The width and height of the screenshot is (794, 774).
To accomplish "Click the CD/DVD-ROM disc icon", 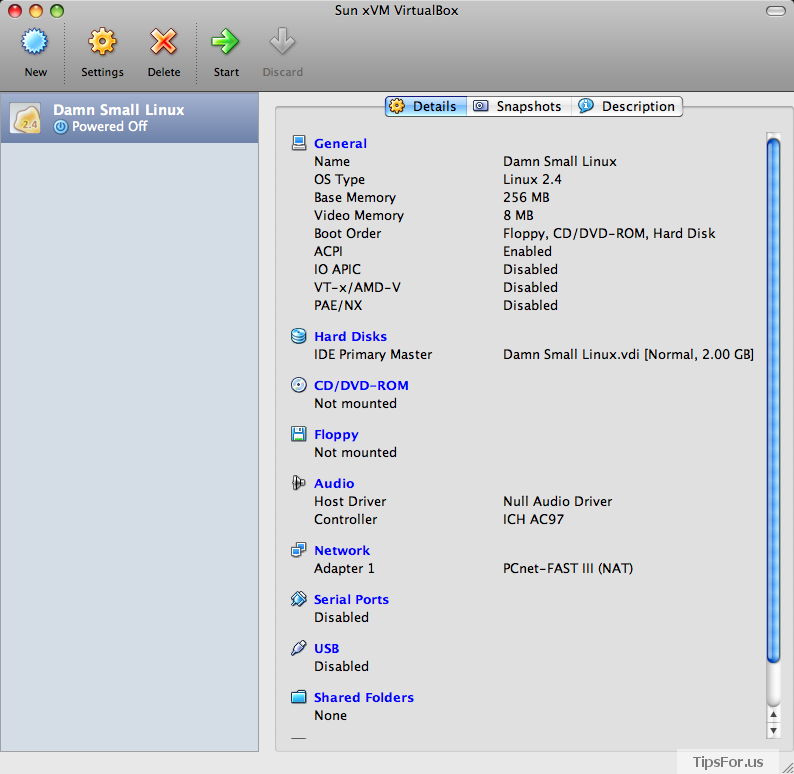I will pos(299,385).
